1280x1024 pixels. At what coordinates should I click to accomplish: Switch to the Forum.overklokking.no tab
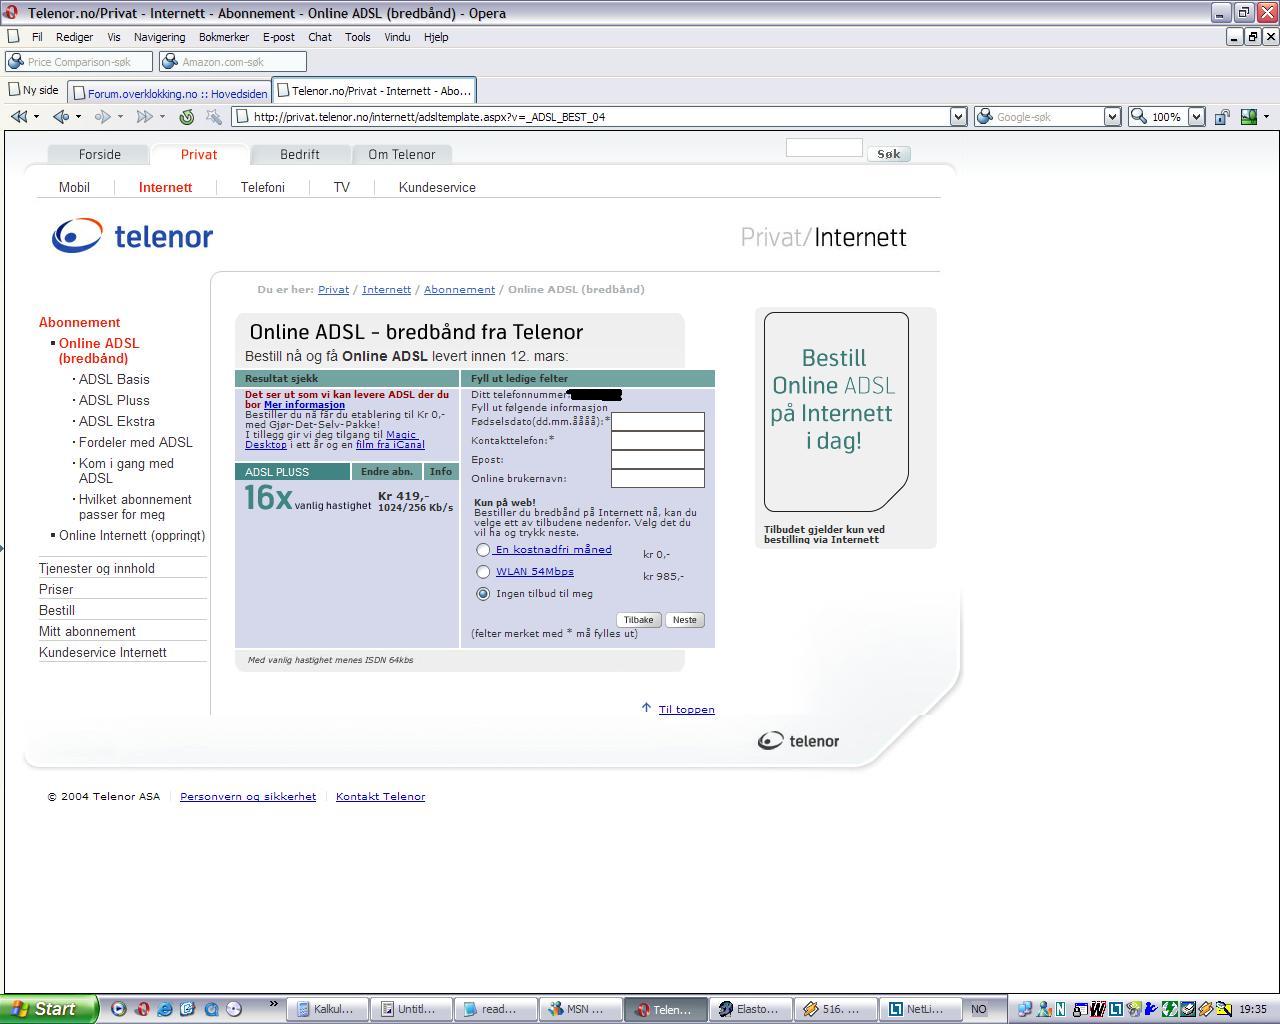click(x=170, y=93)
